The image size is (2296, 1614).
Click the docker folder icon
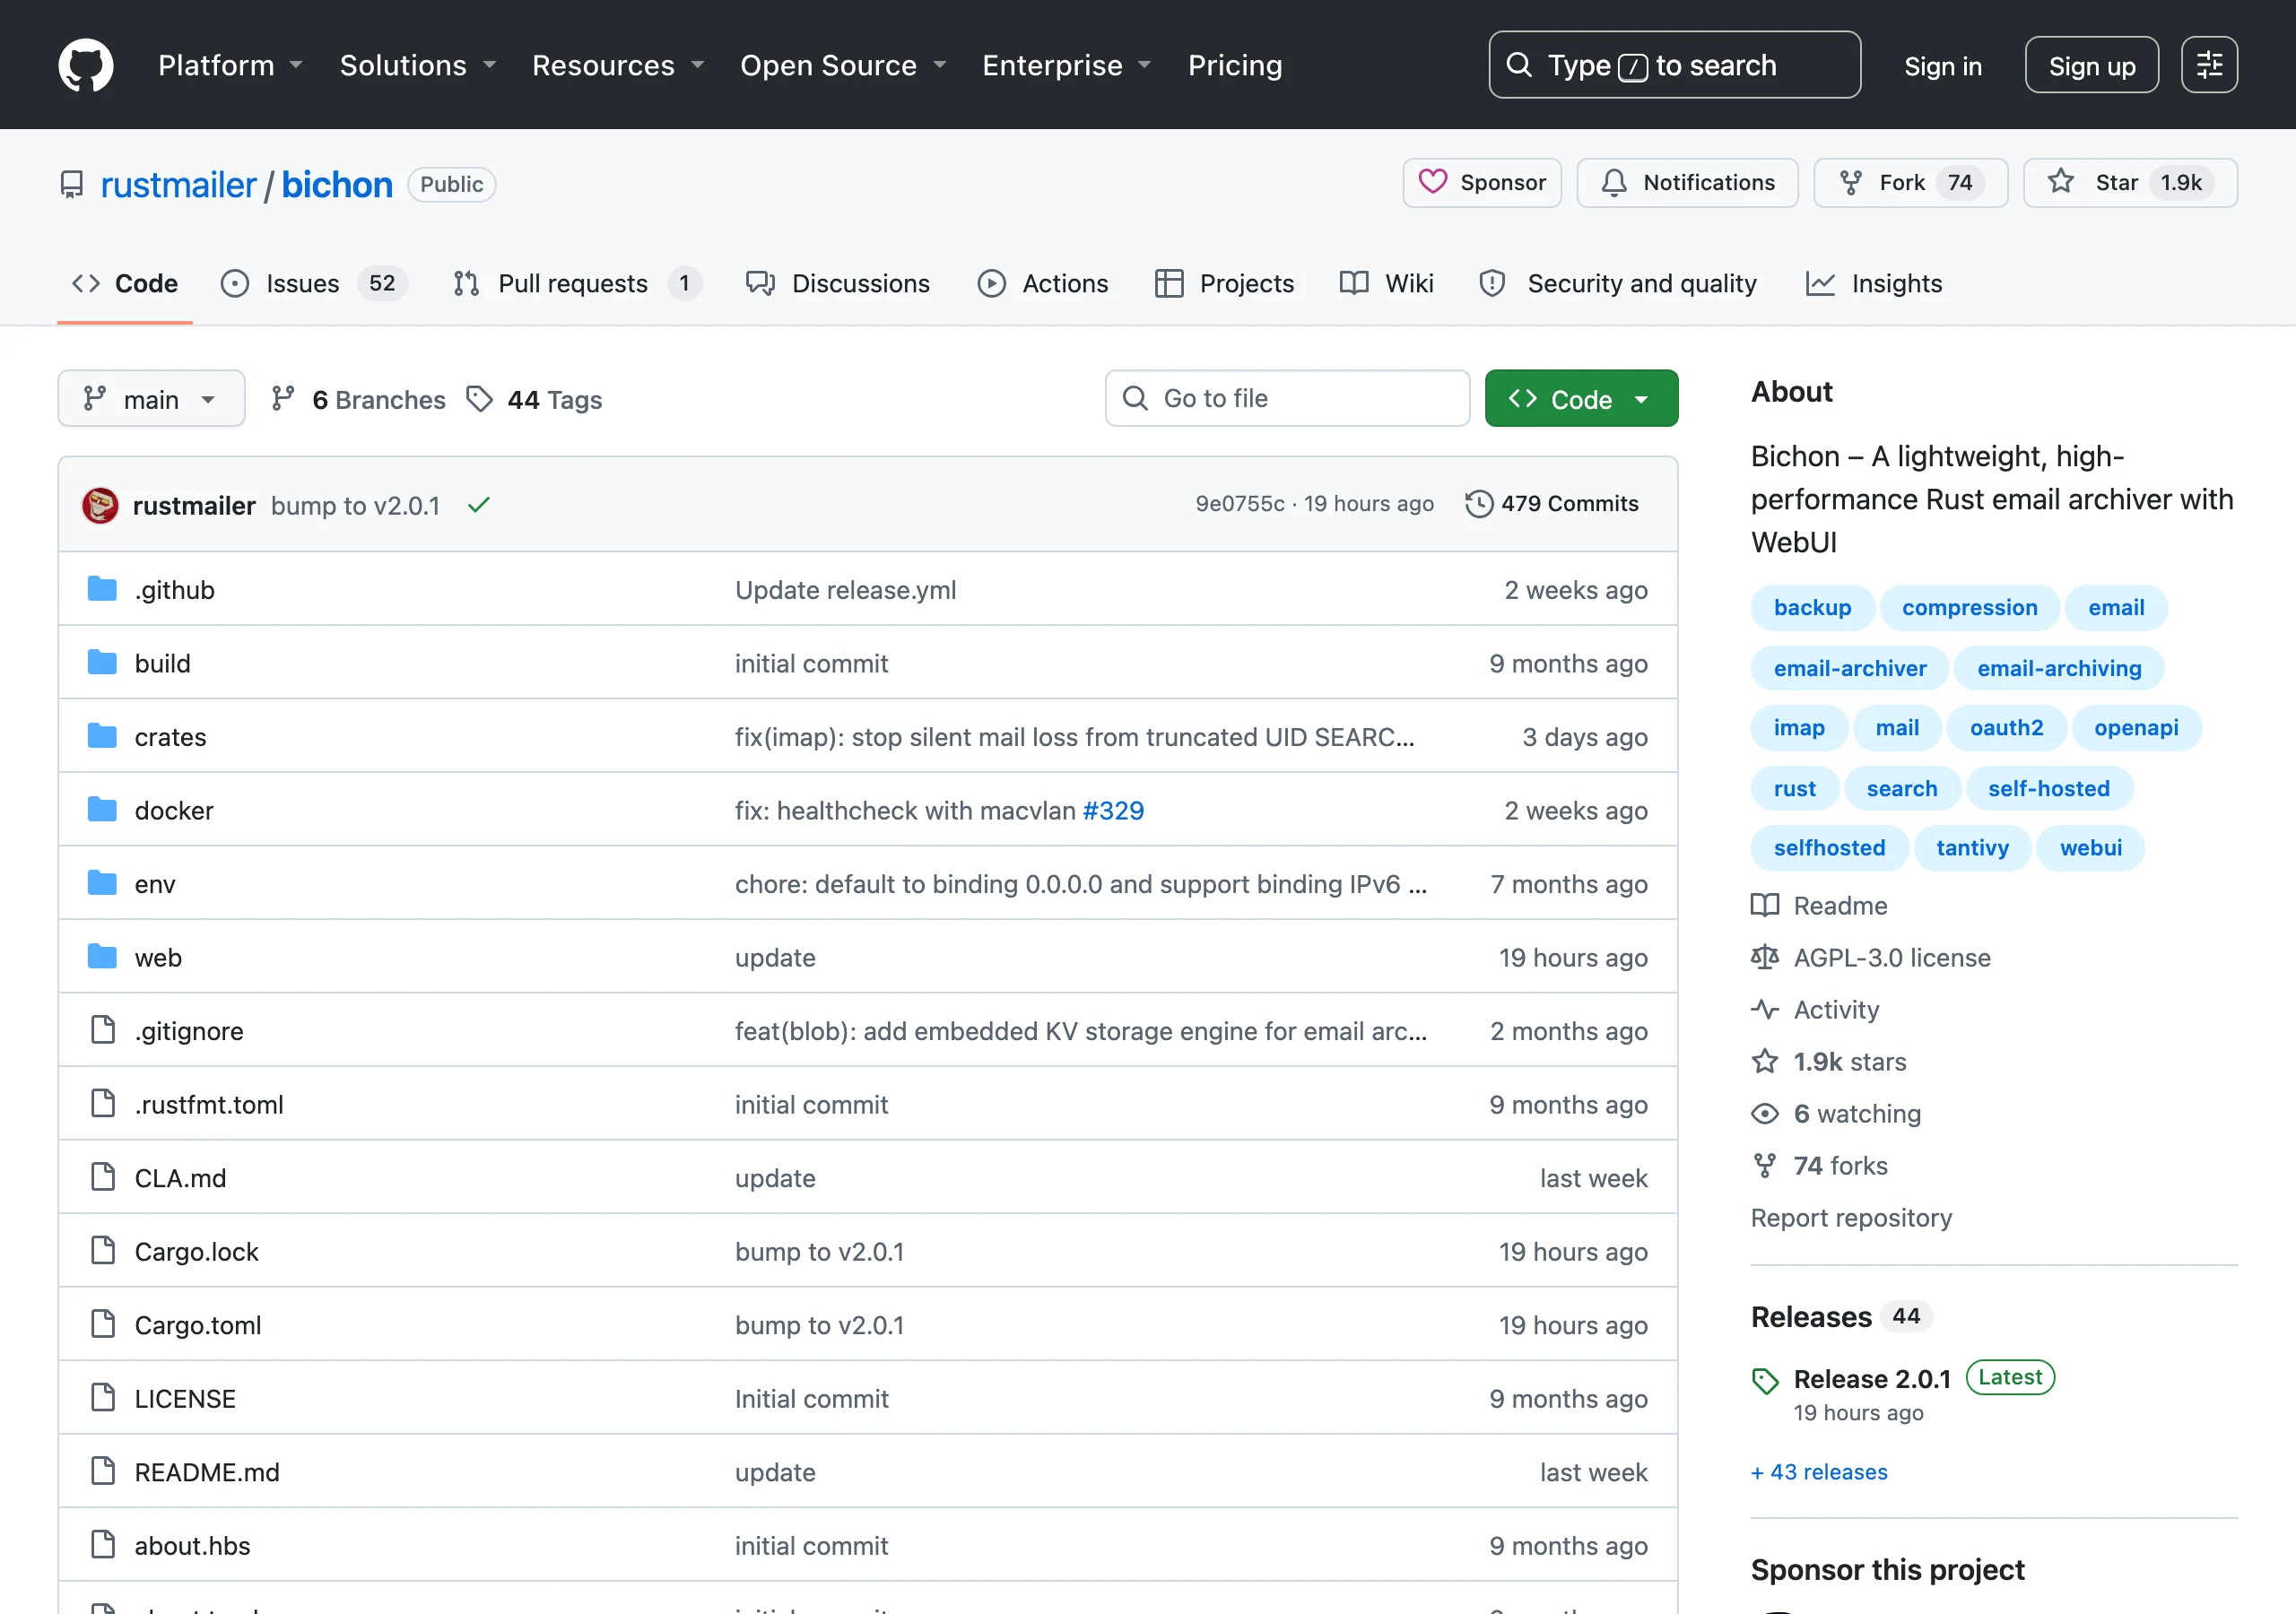point(102,810)
